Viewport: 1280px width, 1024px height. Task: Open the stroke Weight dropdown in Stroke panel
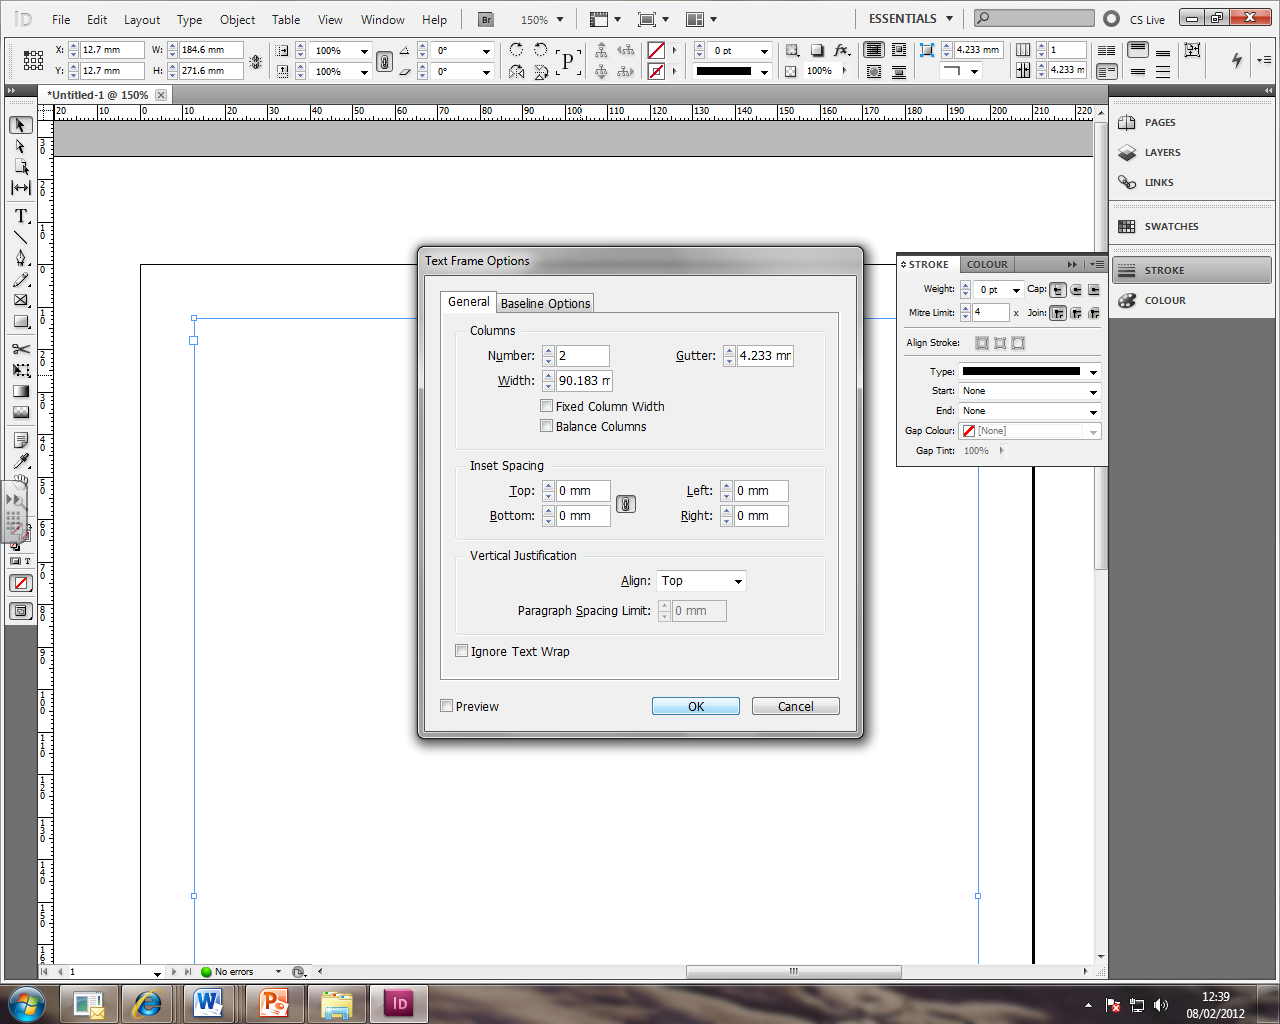pos(1016,290)
